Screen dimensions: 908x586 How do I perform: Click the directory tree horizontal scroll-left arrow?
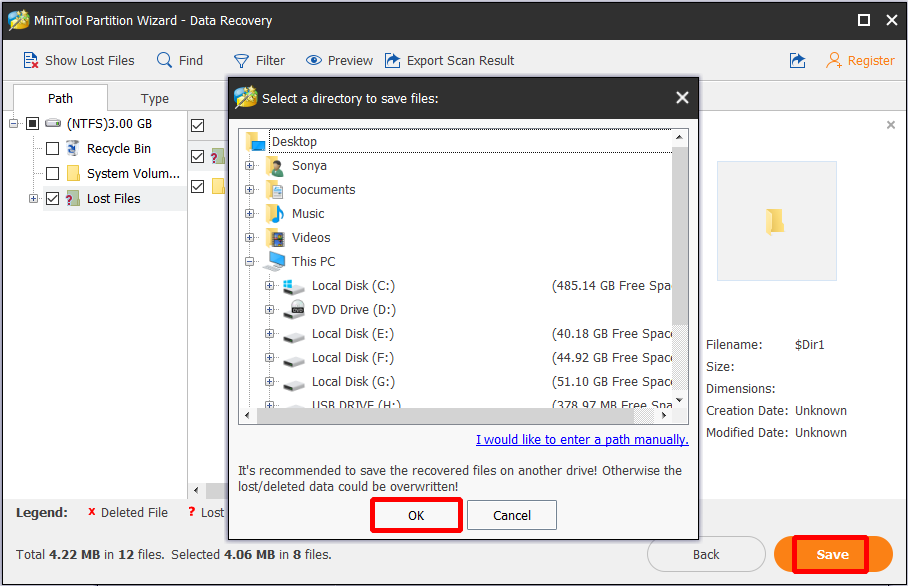(248, 415)
